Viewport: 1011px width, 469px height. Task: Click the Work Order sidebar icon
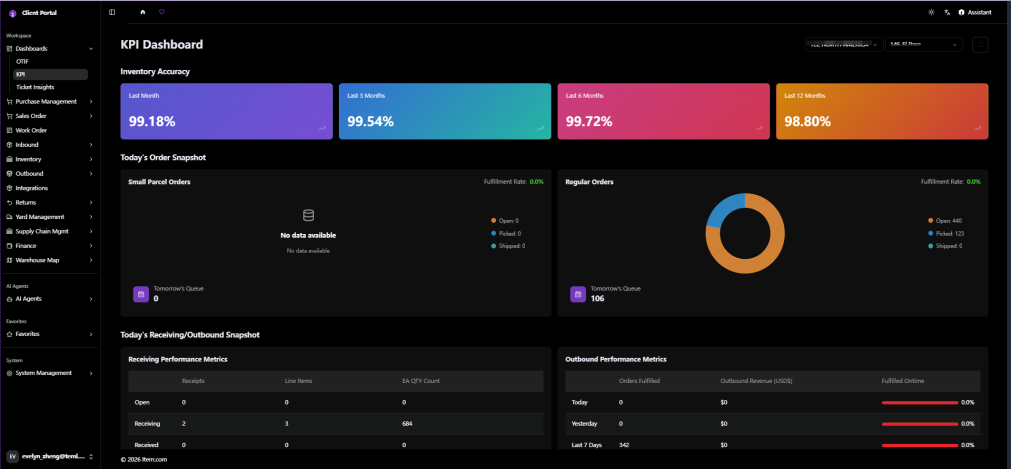(x=10, y=130)
